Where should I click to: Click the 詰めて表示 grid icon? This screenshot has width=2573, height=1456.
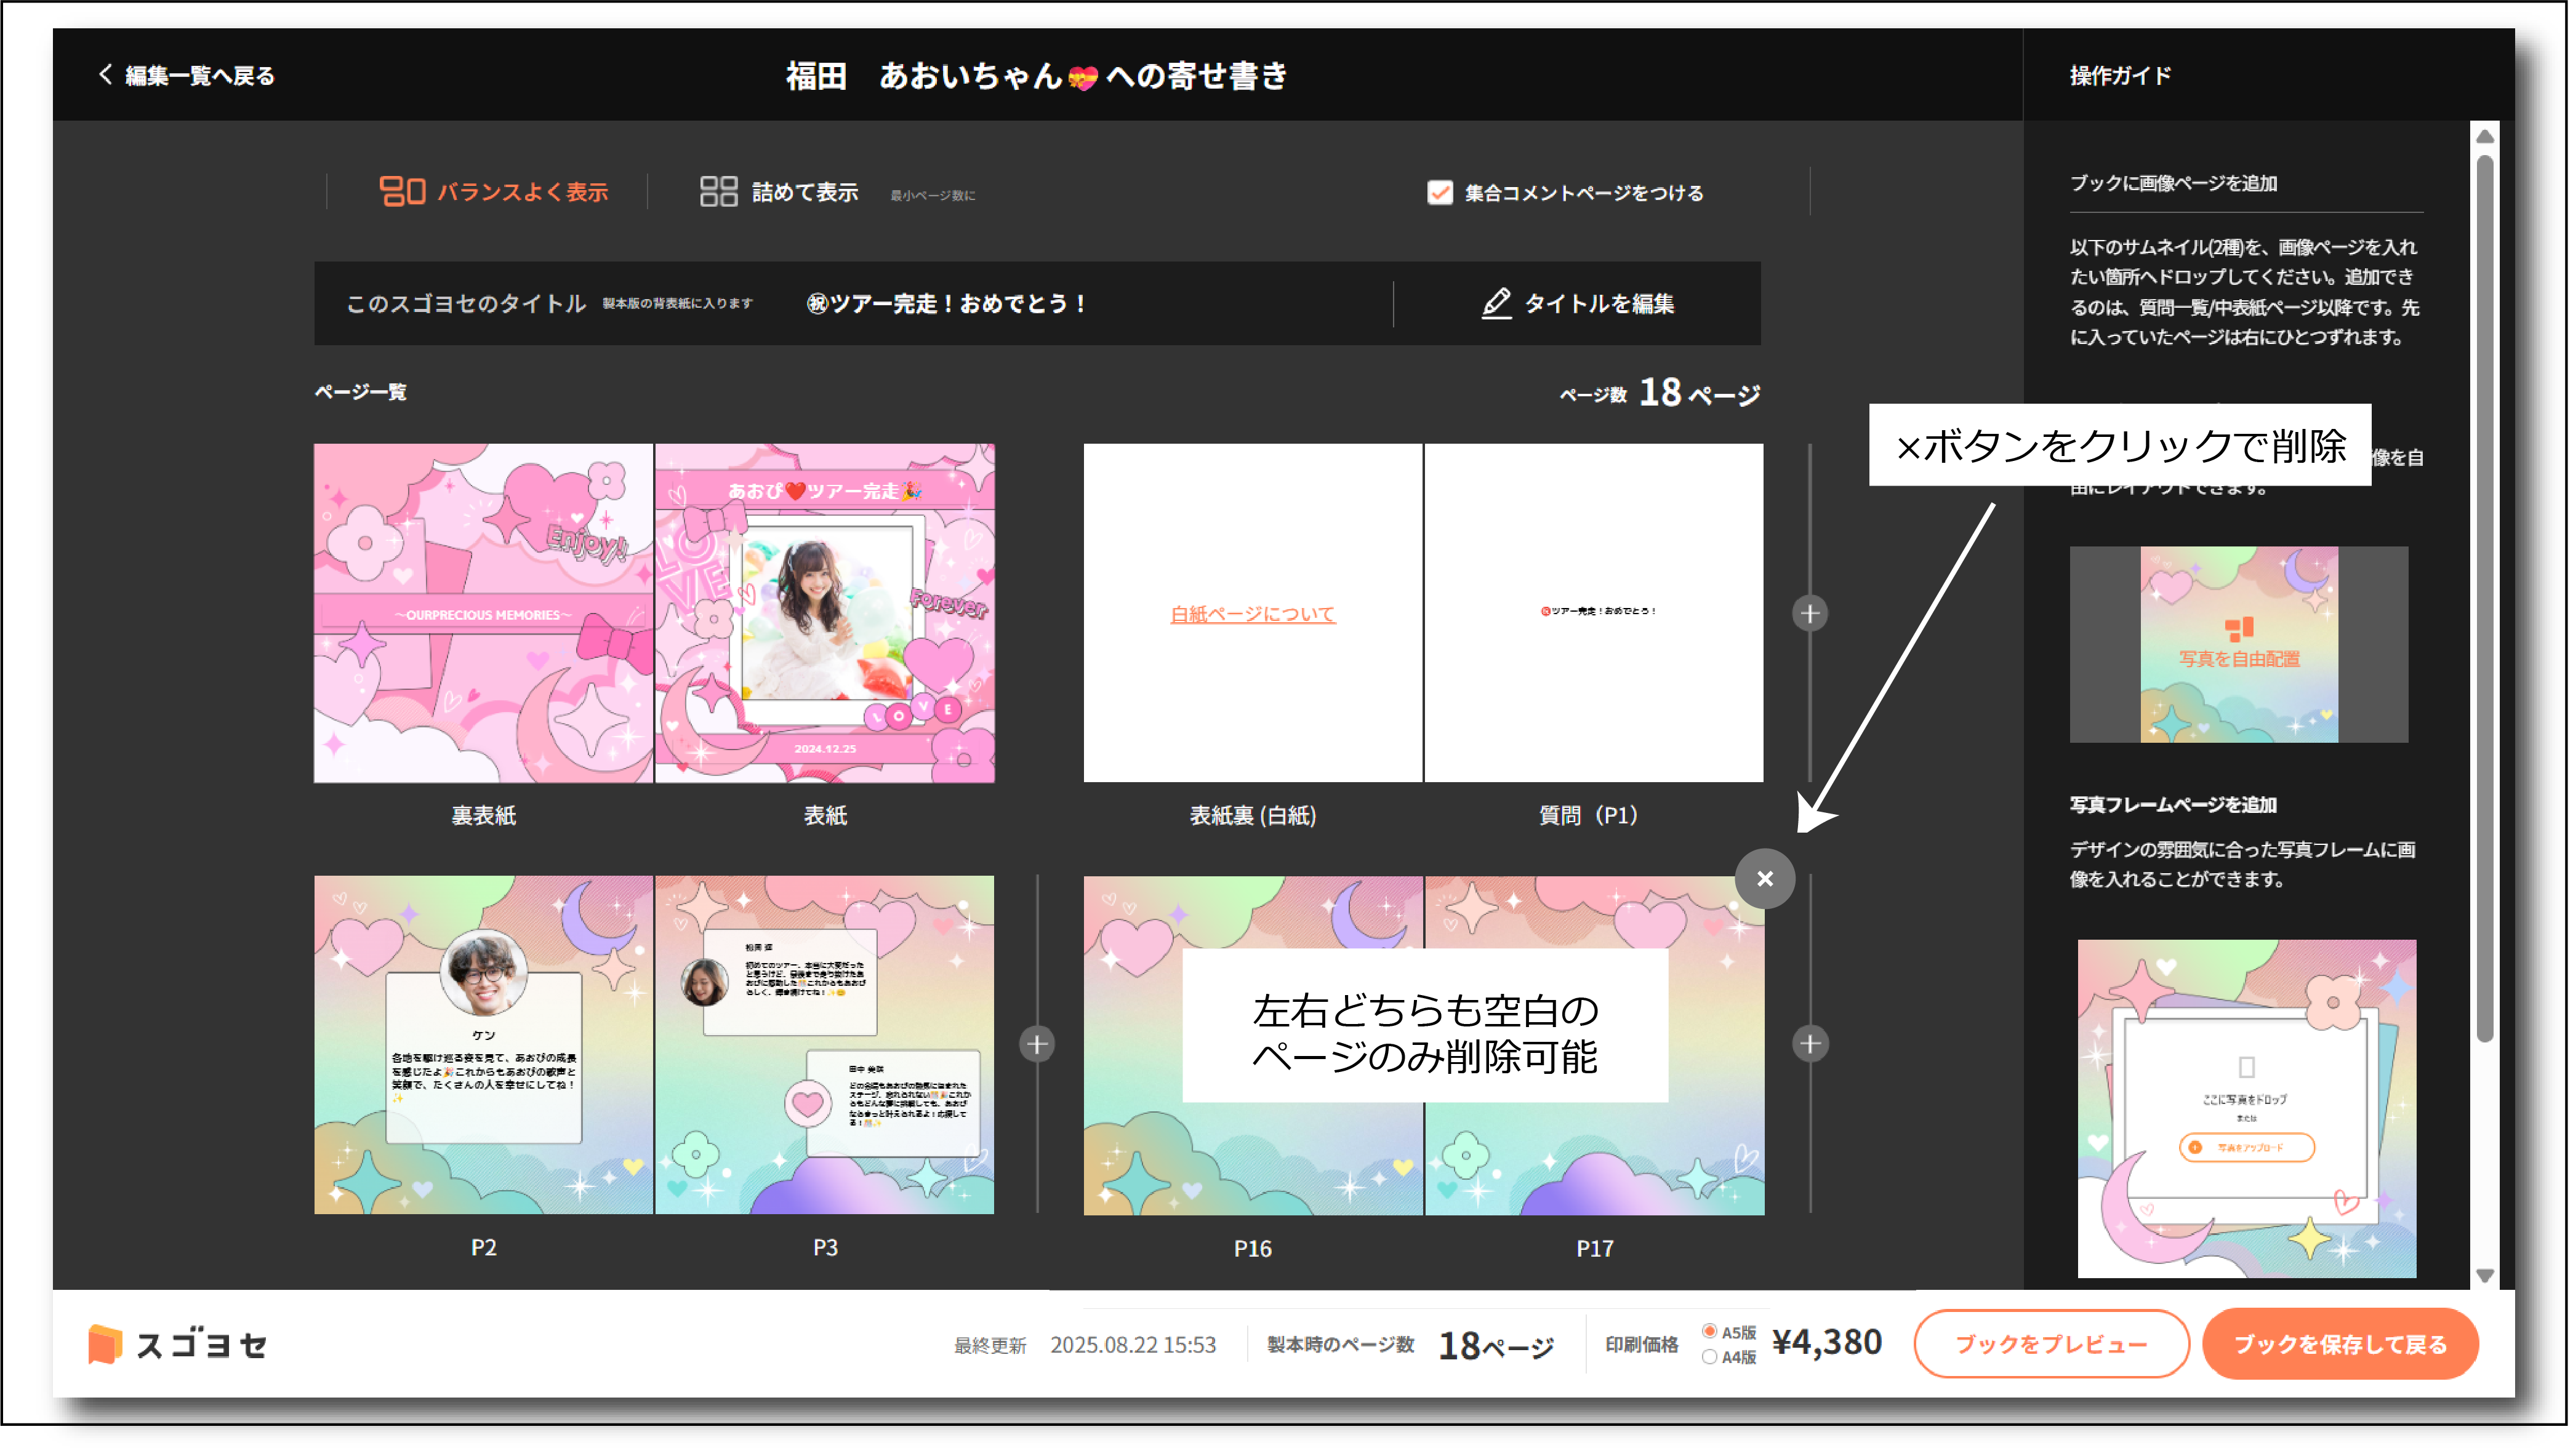[719, 192]
